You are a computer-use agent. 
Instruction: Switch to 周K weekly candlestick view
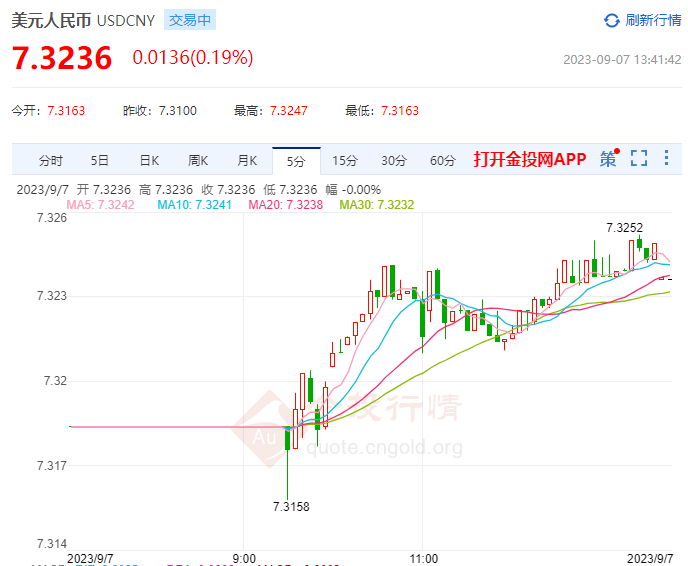point(198,160)
